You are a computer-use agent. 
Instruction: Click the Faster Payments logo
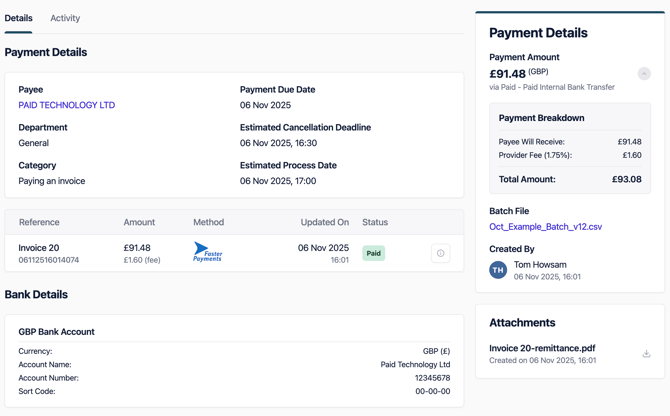coord(208,253)
